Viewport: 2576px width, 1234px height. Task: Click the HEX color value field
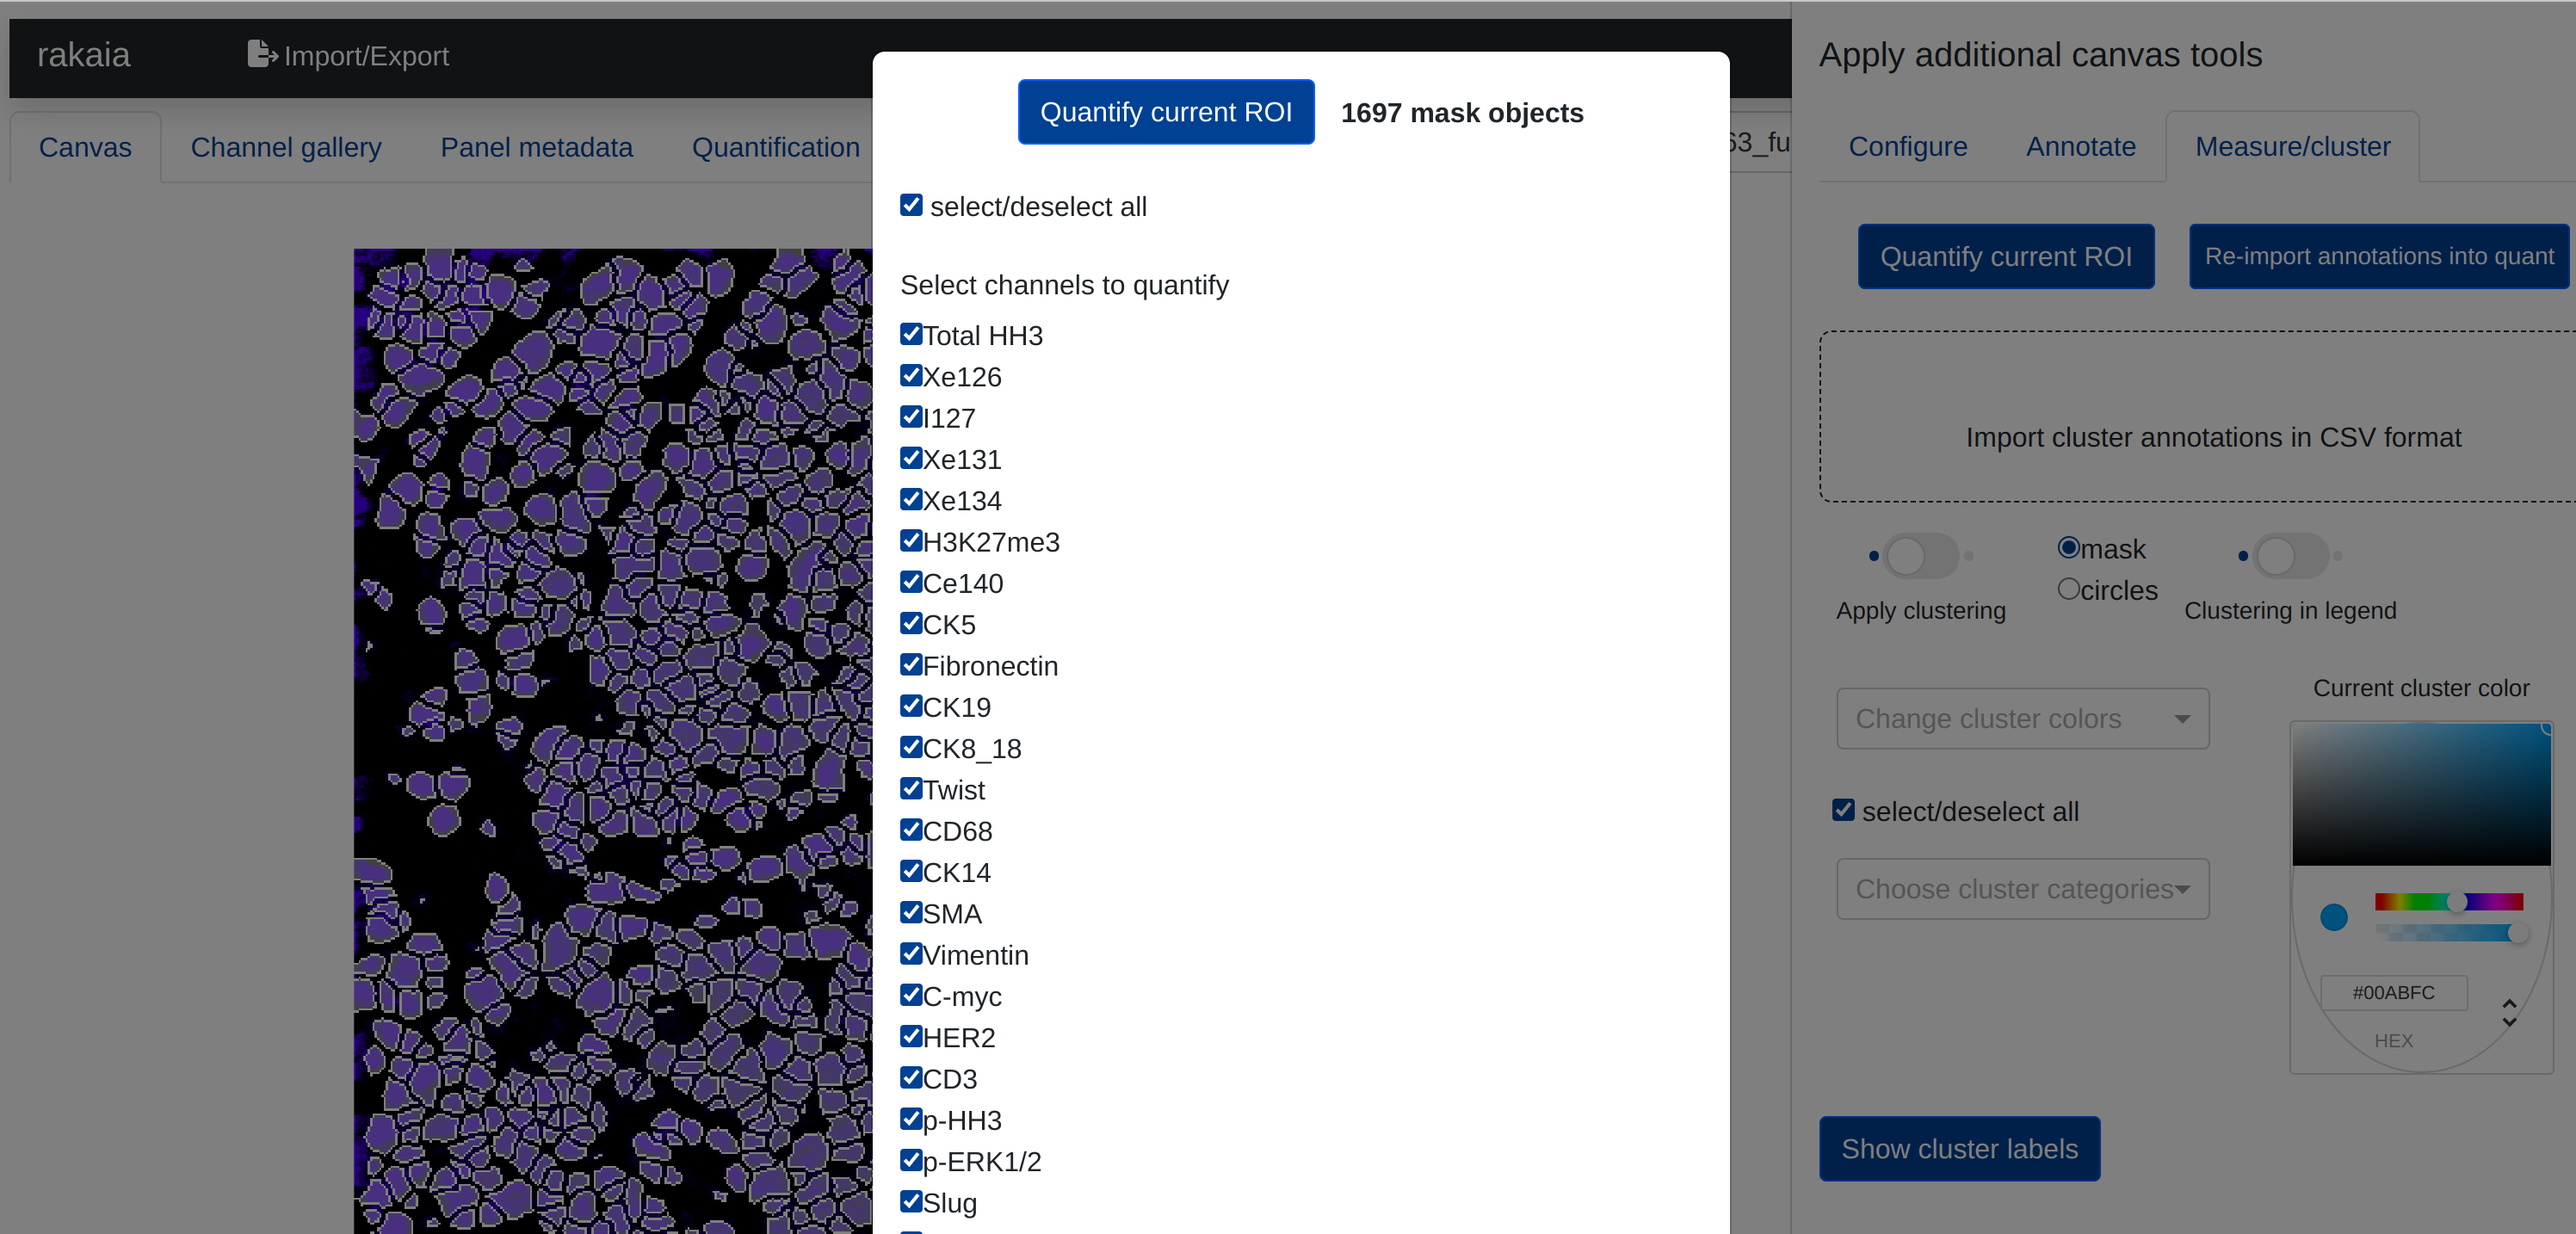[2393, 992]
